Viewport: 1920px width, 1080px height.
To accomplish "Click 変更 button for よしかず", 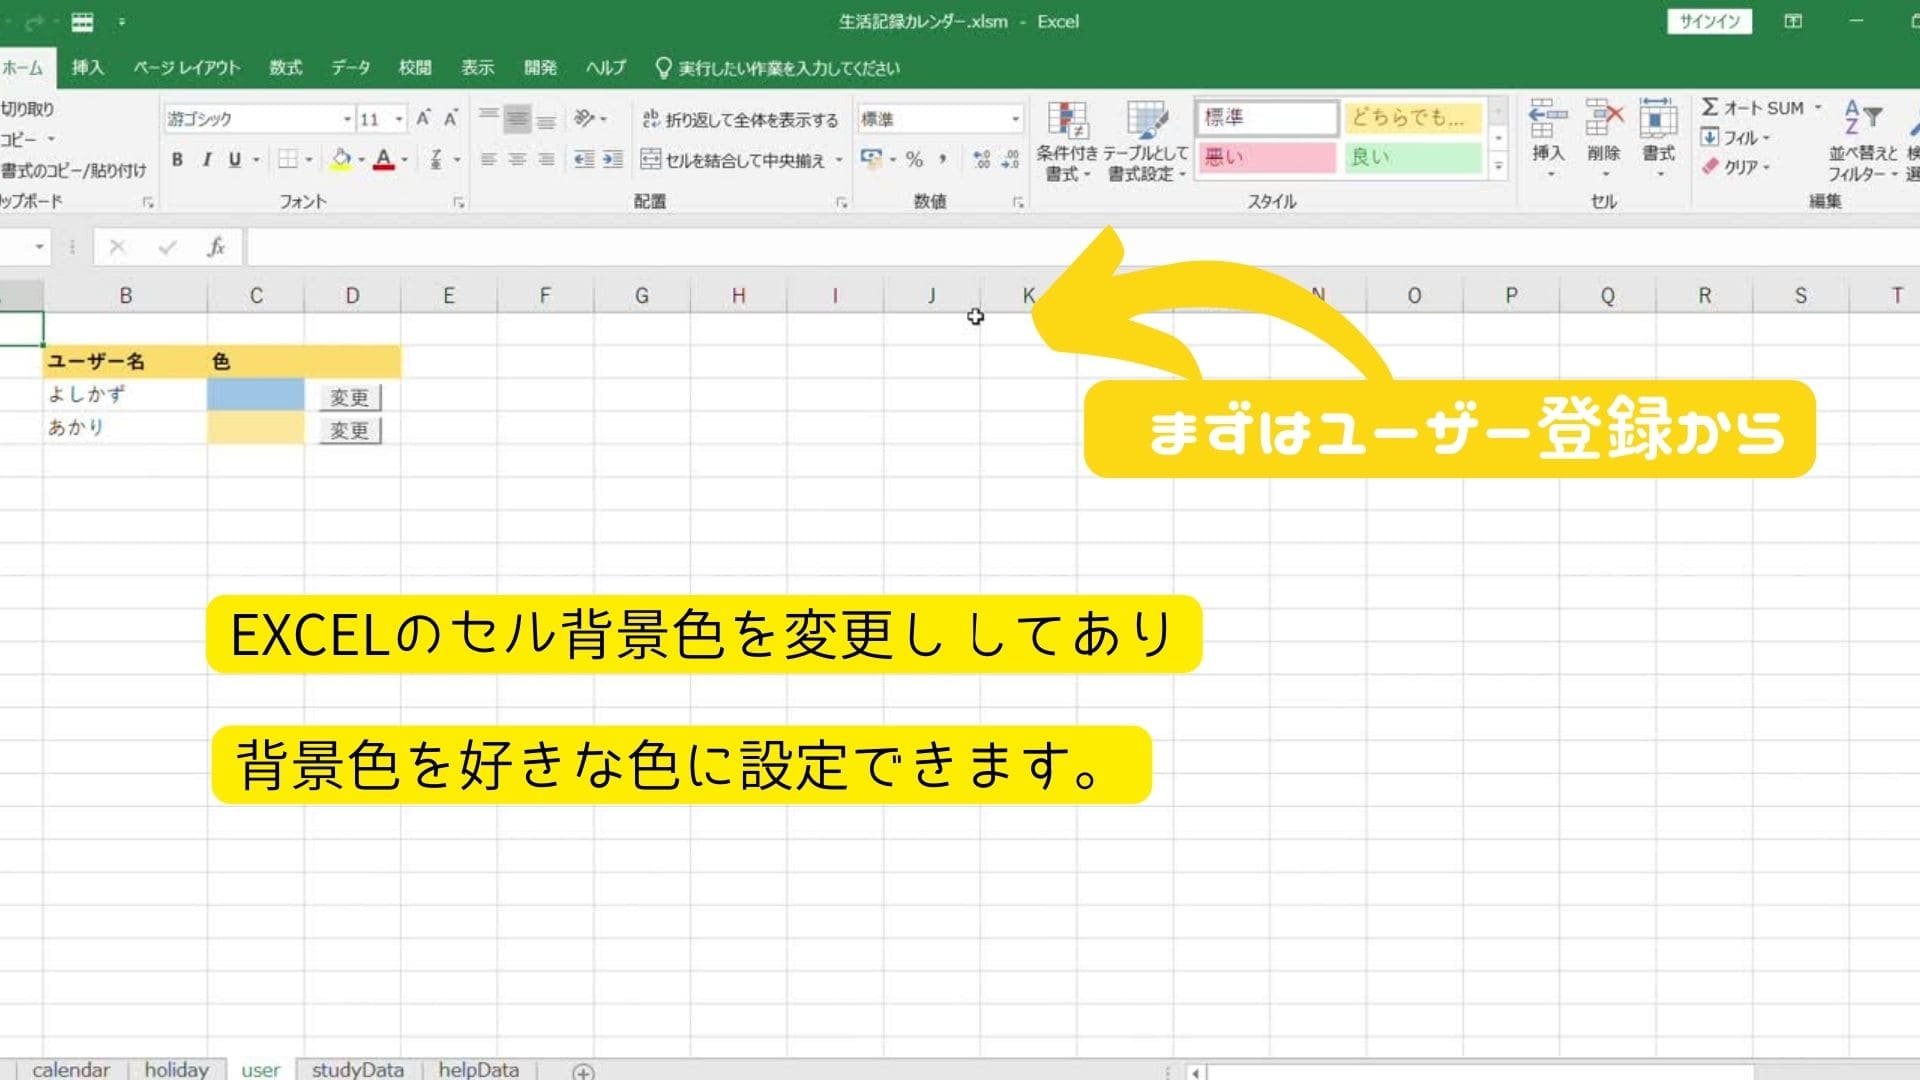I will coord(349,397).
